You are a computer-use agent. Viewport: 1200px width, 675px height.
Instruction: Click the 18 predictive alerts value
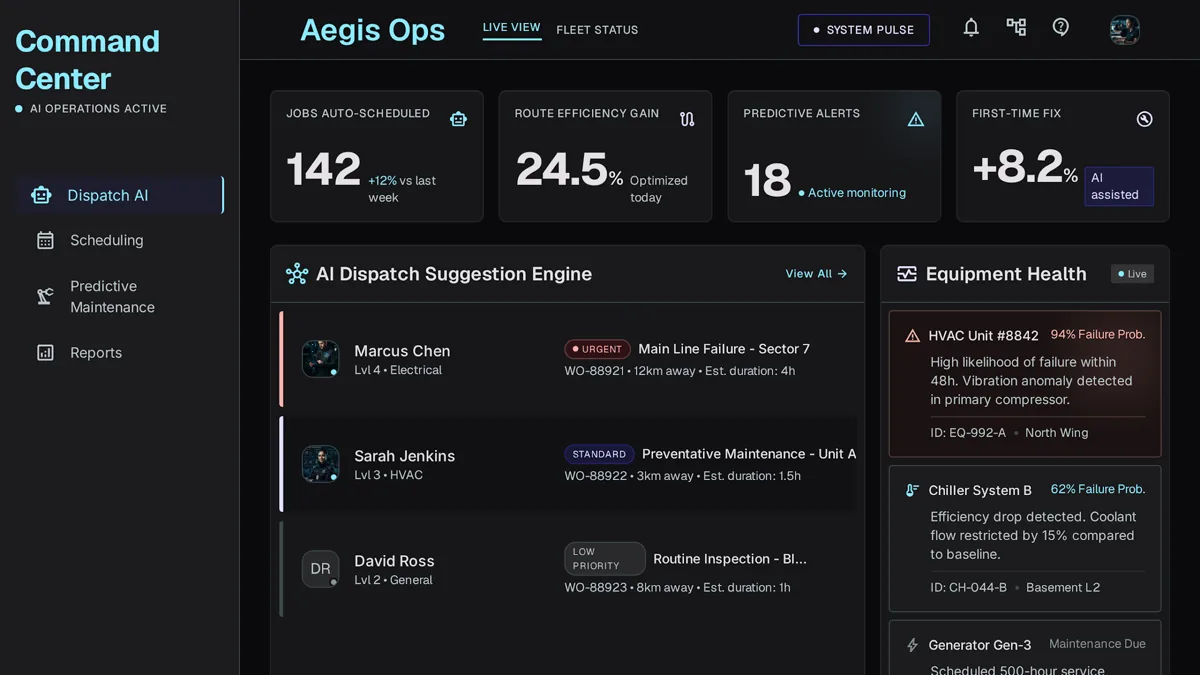pos(767,181)
